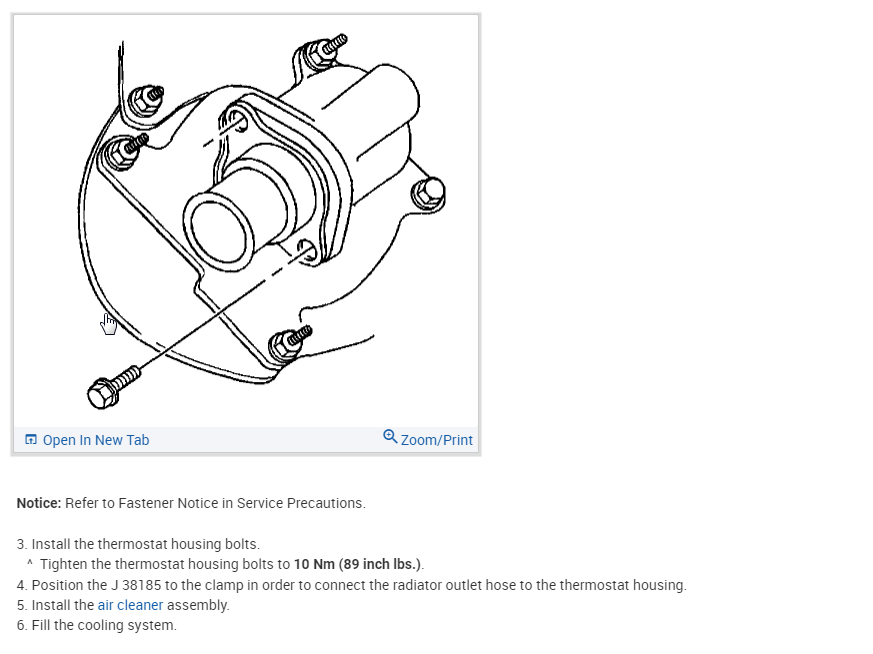Click the bold 10 Nm torque value
Screen dimensions: 873x654
(314, 564)
